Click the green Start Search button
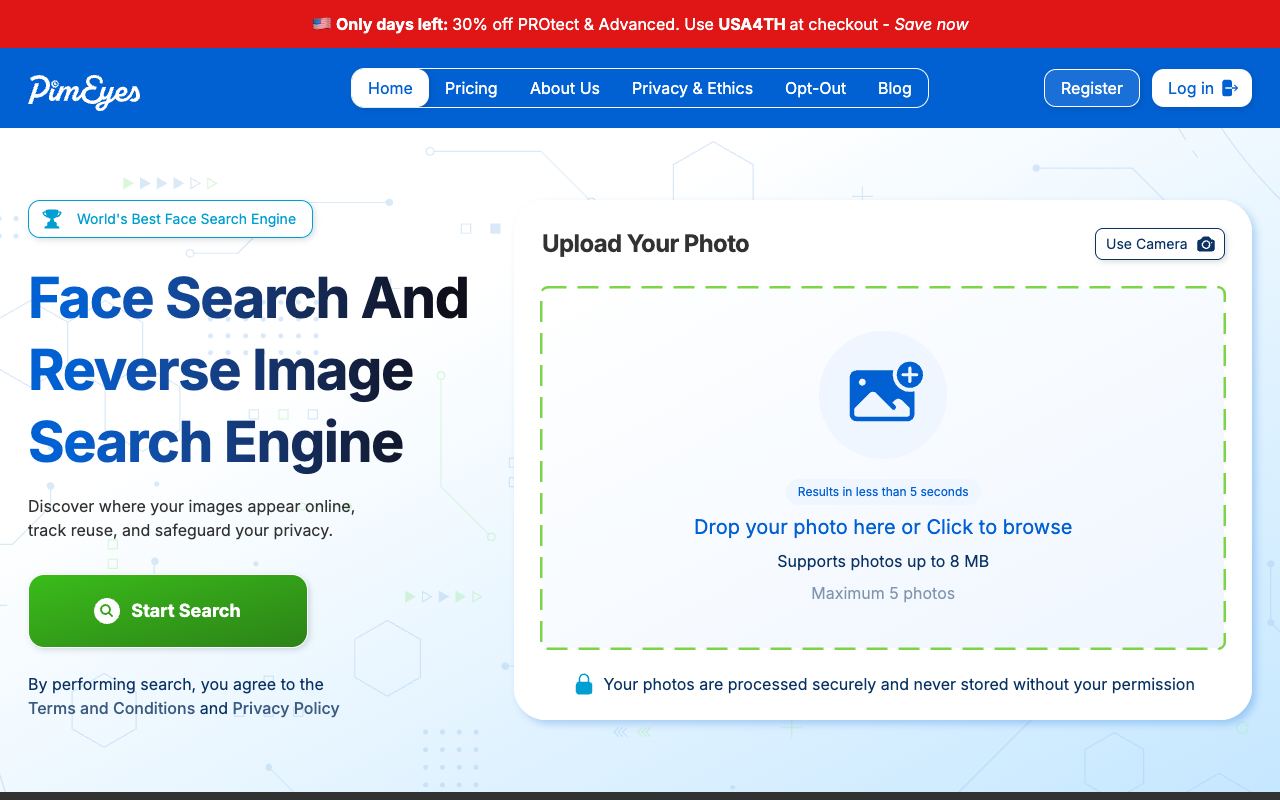1280x800 pixels. click(x=168, y=611)
